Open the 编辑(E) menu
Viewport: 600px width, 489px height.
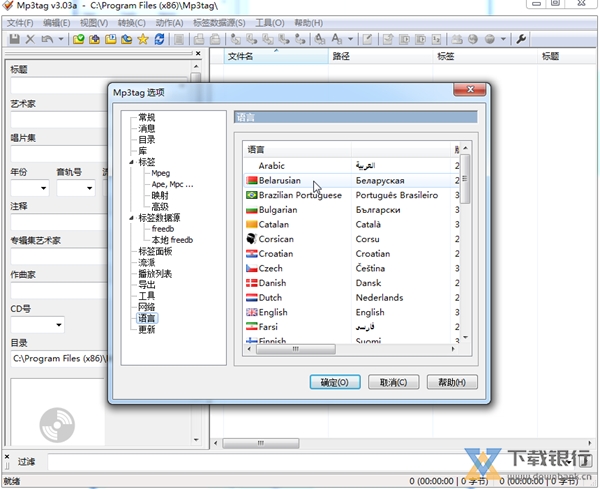coord(57,23)
